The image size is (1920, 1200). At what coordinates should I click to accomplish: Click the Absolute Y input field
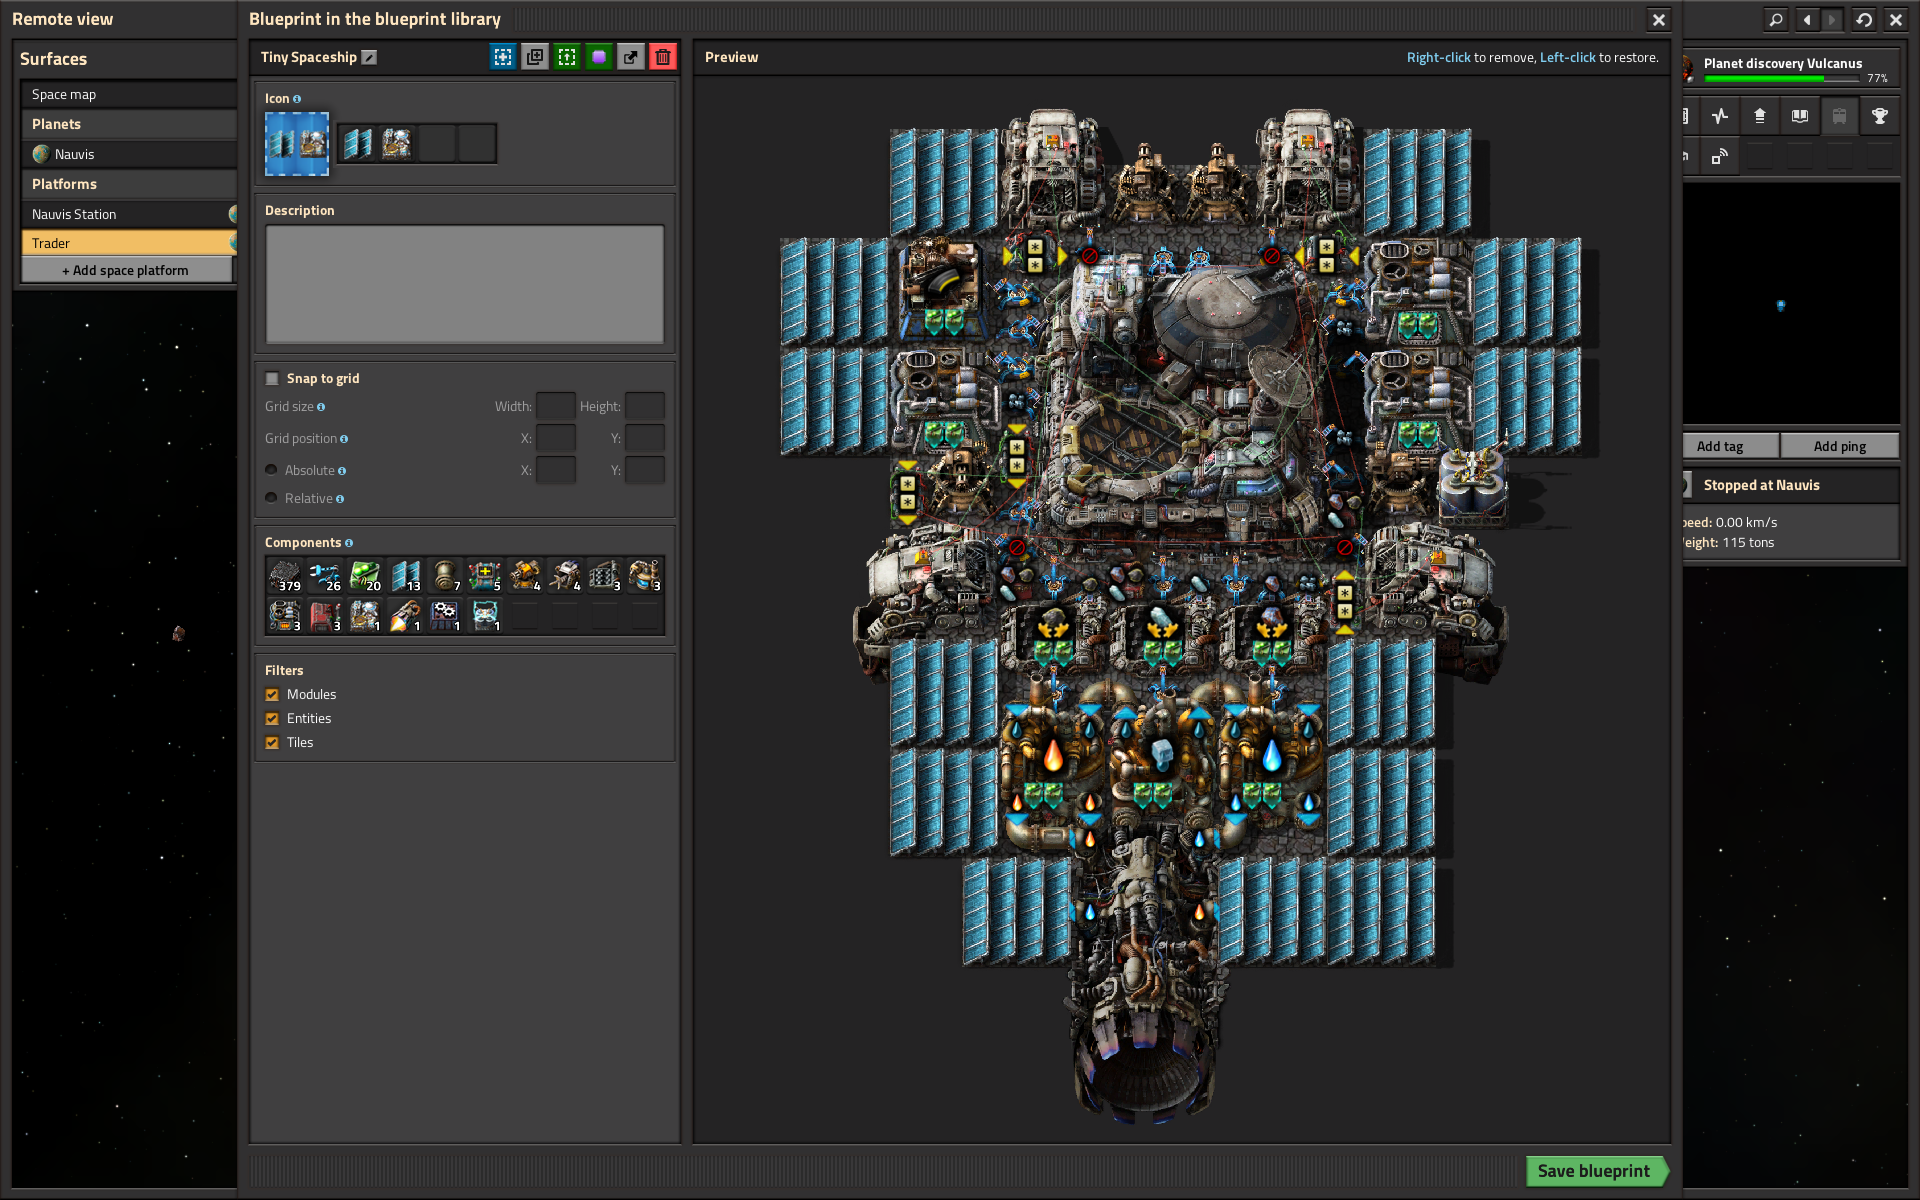[645, 470]
